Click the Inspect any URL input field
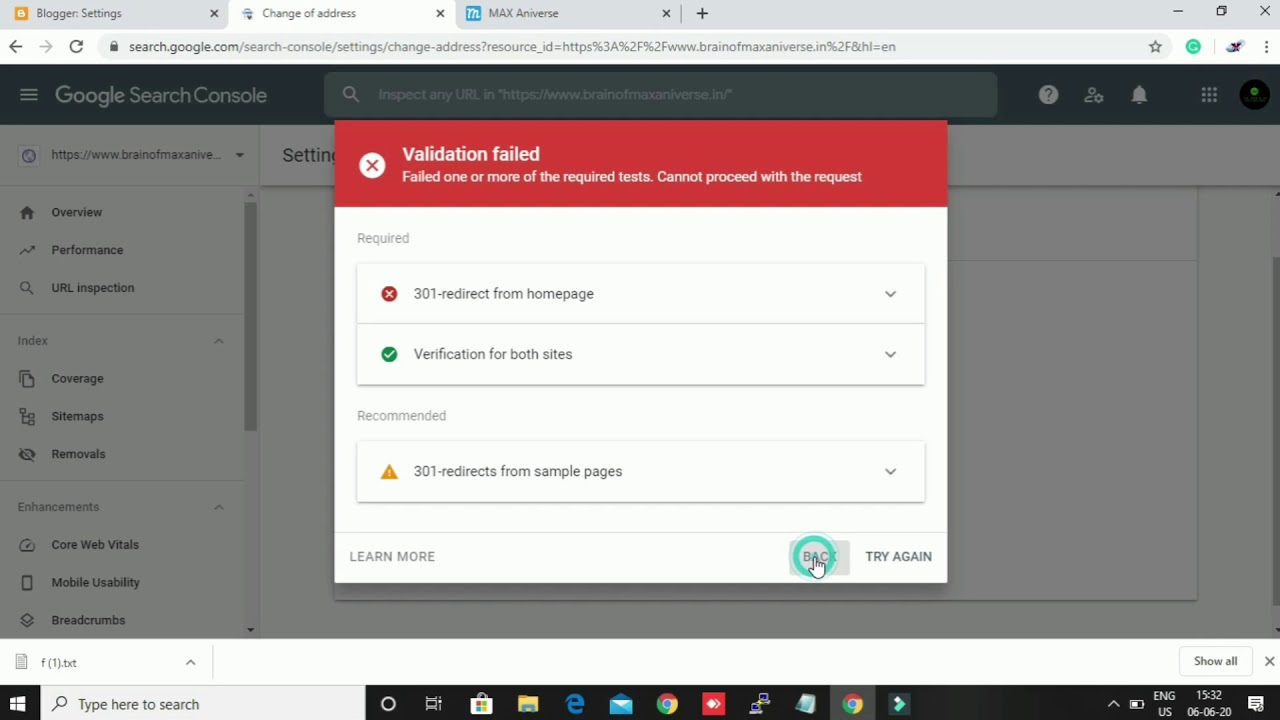1280x720 pixels. click(x=660, y=95)
